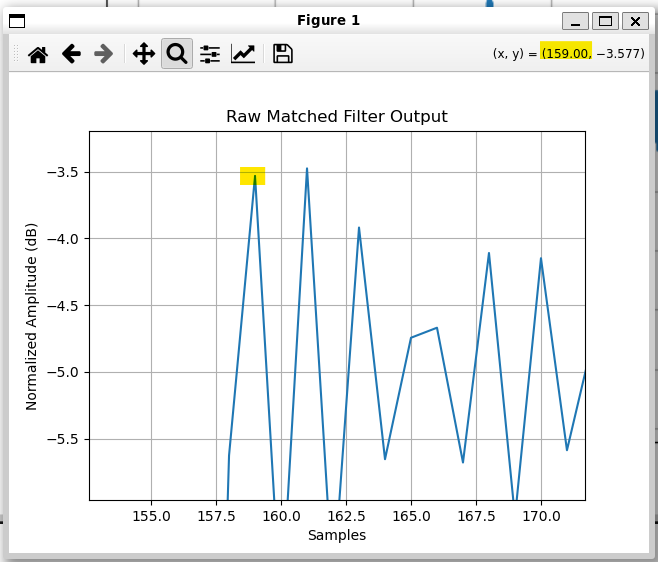Click the y-axis tick label −4.5

(x=63, y=306)
